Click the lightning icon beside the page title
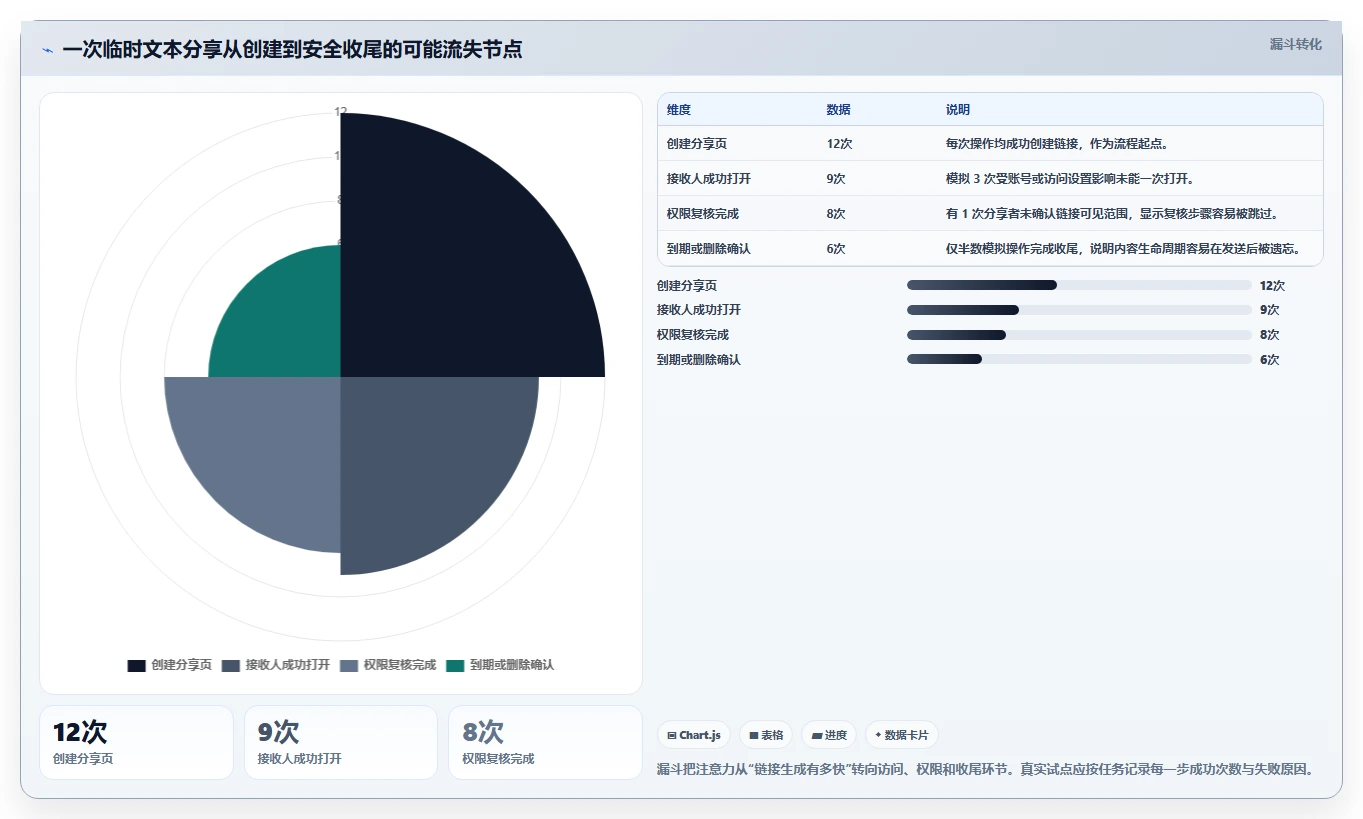The height and width of the screenshot is (819, 1363). [47, 50]
